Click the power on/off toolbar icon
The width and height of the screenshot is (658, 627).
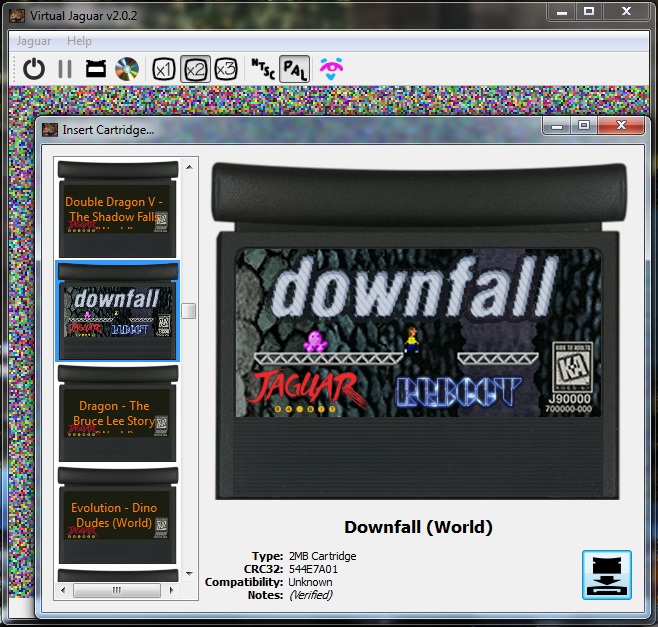tap(34, 69)
